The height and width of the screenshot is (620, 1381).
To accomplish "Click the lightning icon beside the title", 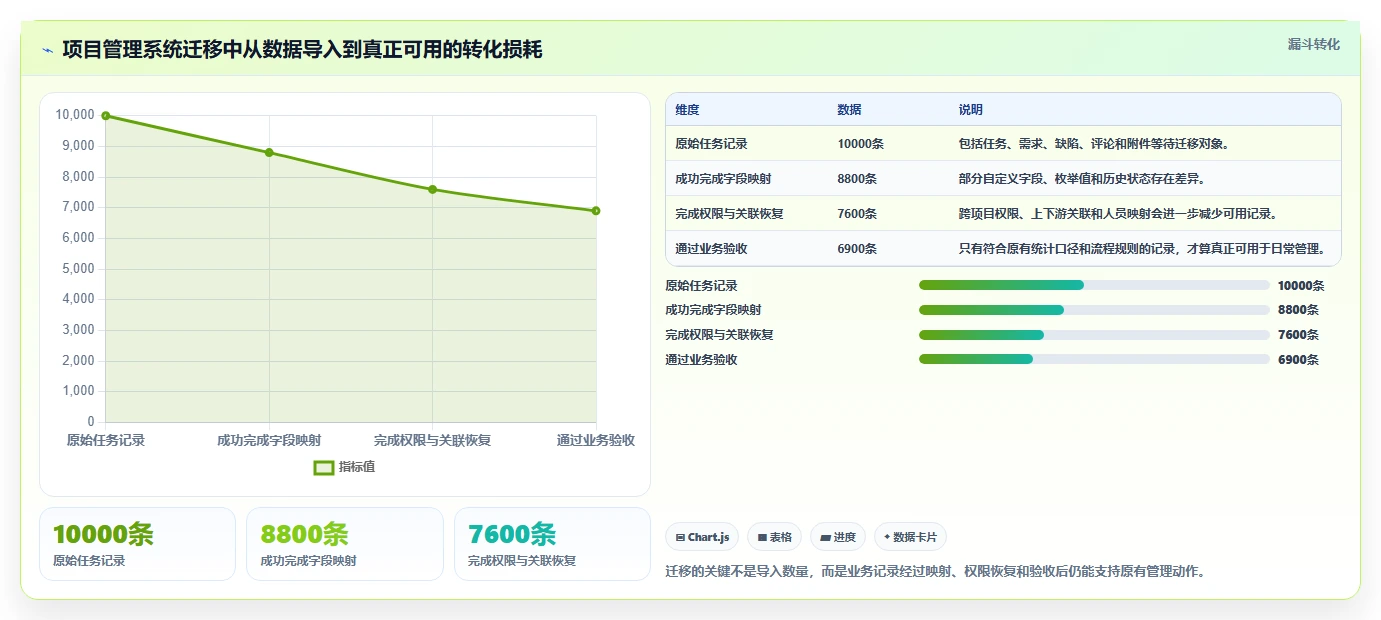I will click(x=47, y=50).
